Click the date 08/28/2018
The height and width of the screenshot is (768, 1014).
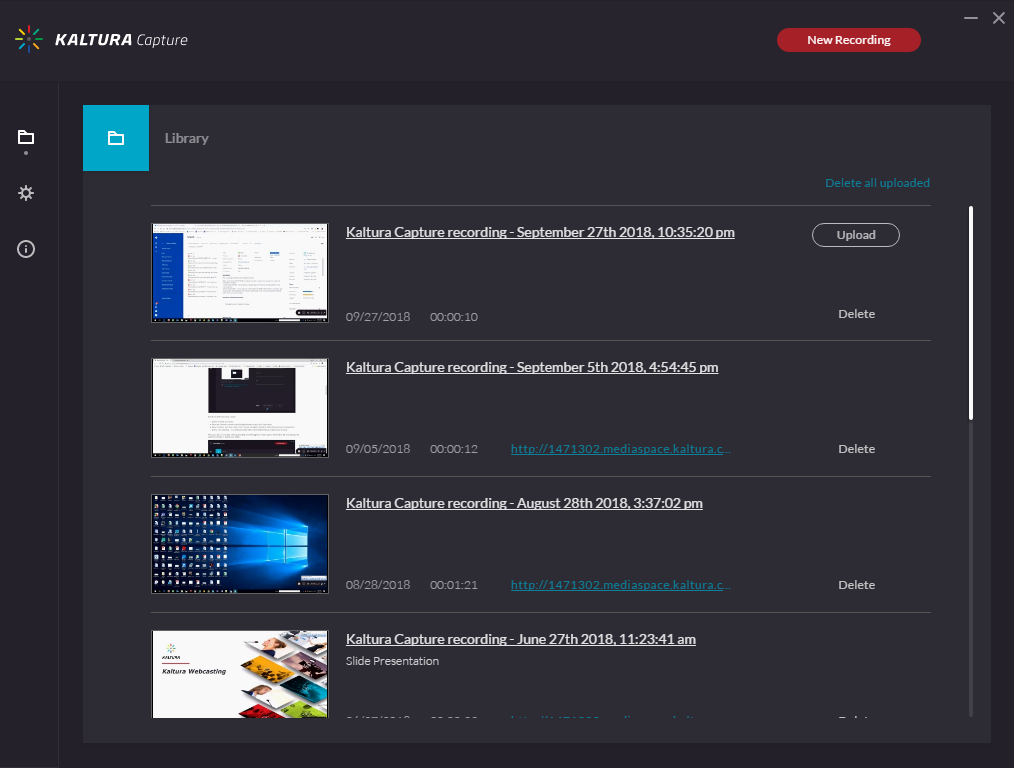point(378,584)
